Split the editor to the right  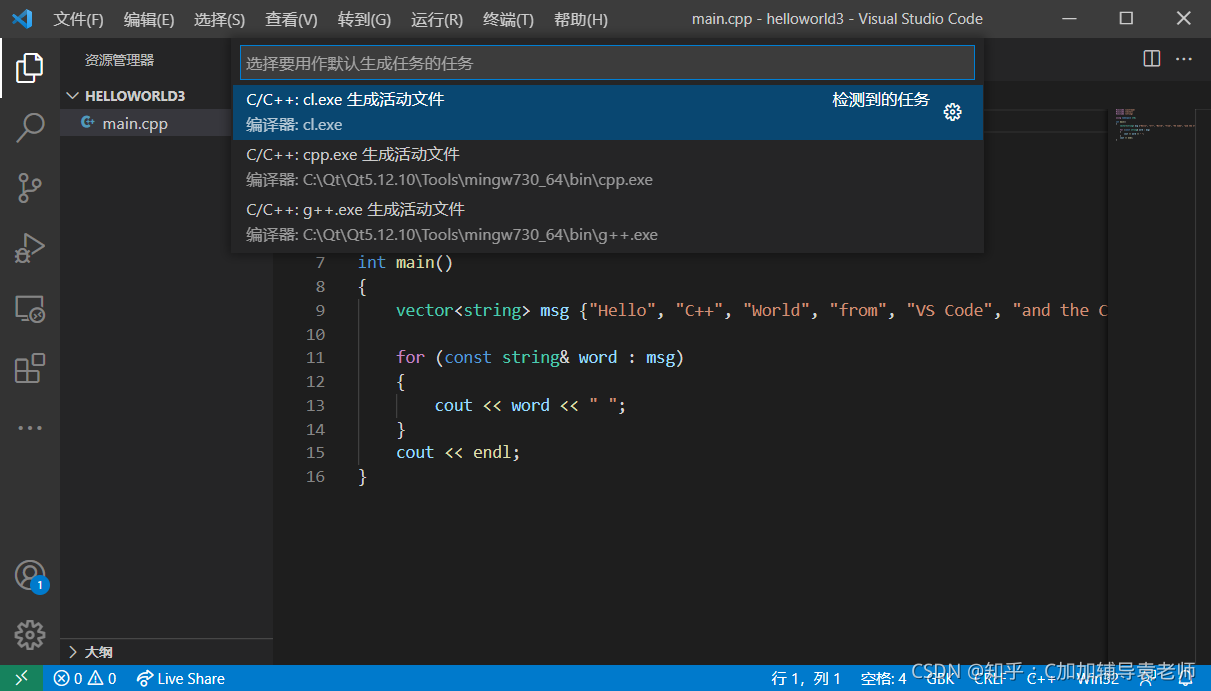(x=1152, y=59)
